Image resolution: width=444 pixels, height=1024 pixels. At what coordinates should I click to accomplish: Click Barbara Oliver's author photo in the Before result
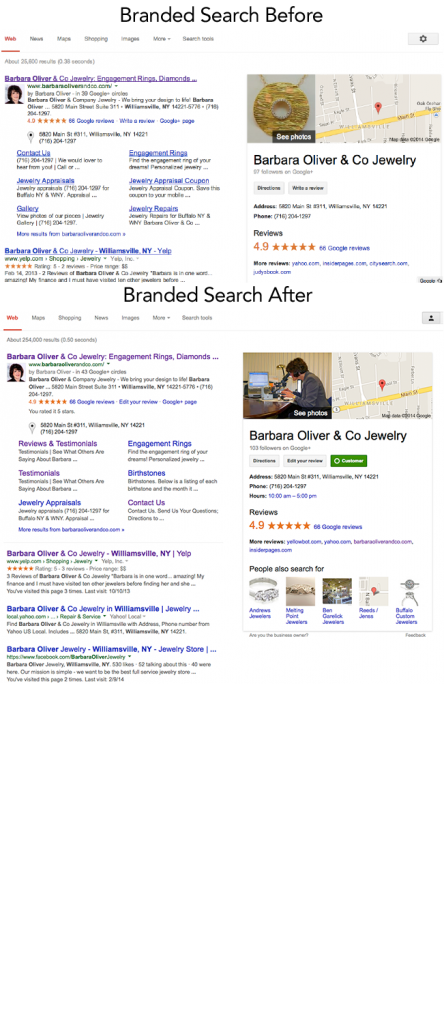(x=14, y=95)
